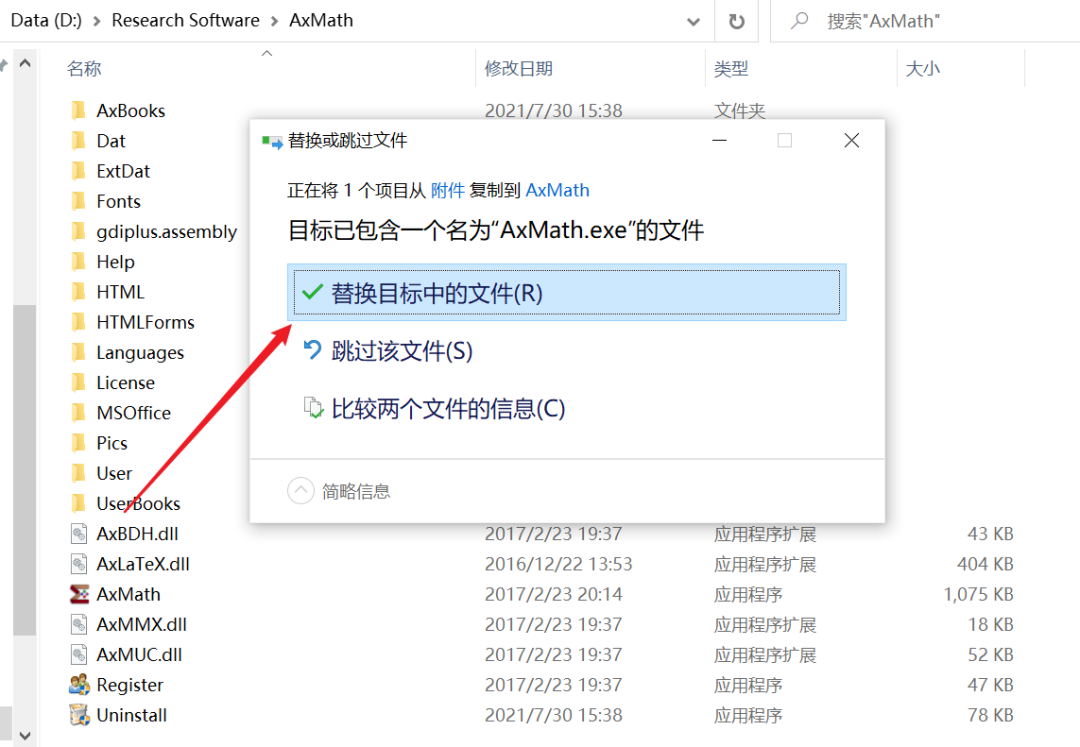Click the navigation pane scrollbar thumb
The width and height of the screenshot is (1080, 747).
(x=25, y=470)
